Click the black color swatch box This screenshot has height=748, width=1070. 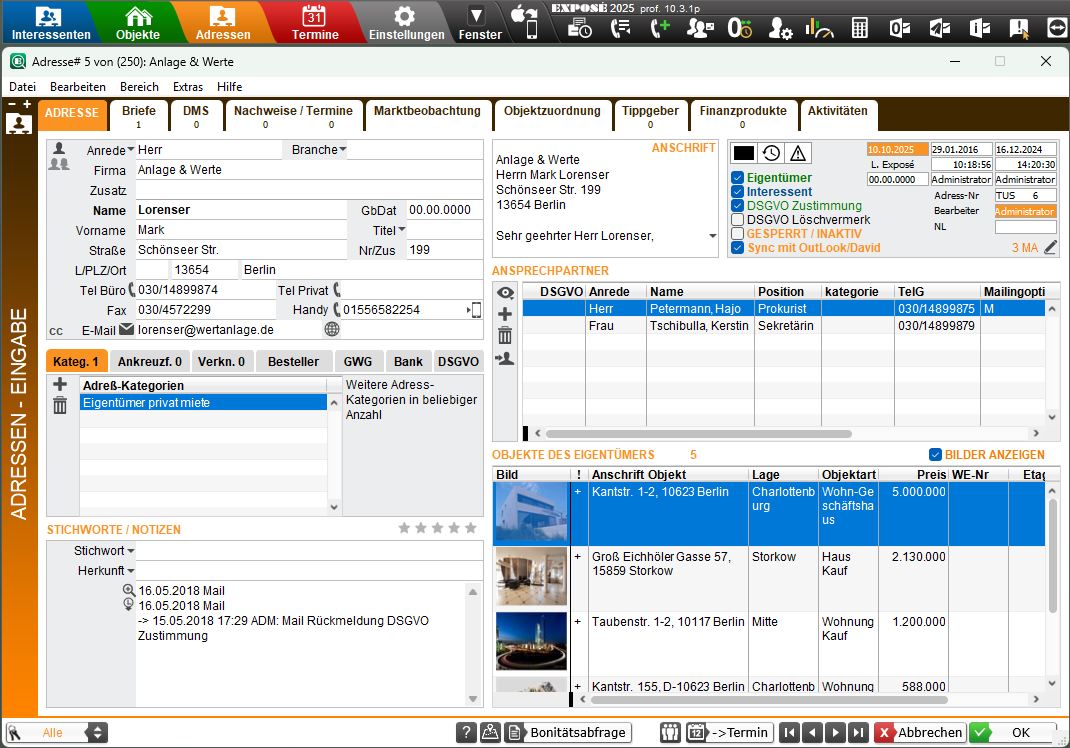click(x=744, y=153)
